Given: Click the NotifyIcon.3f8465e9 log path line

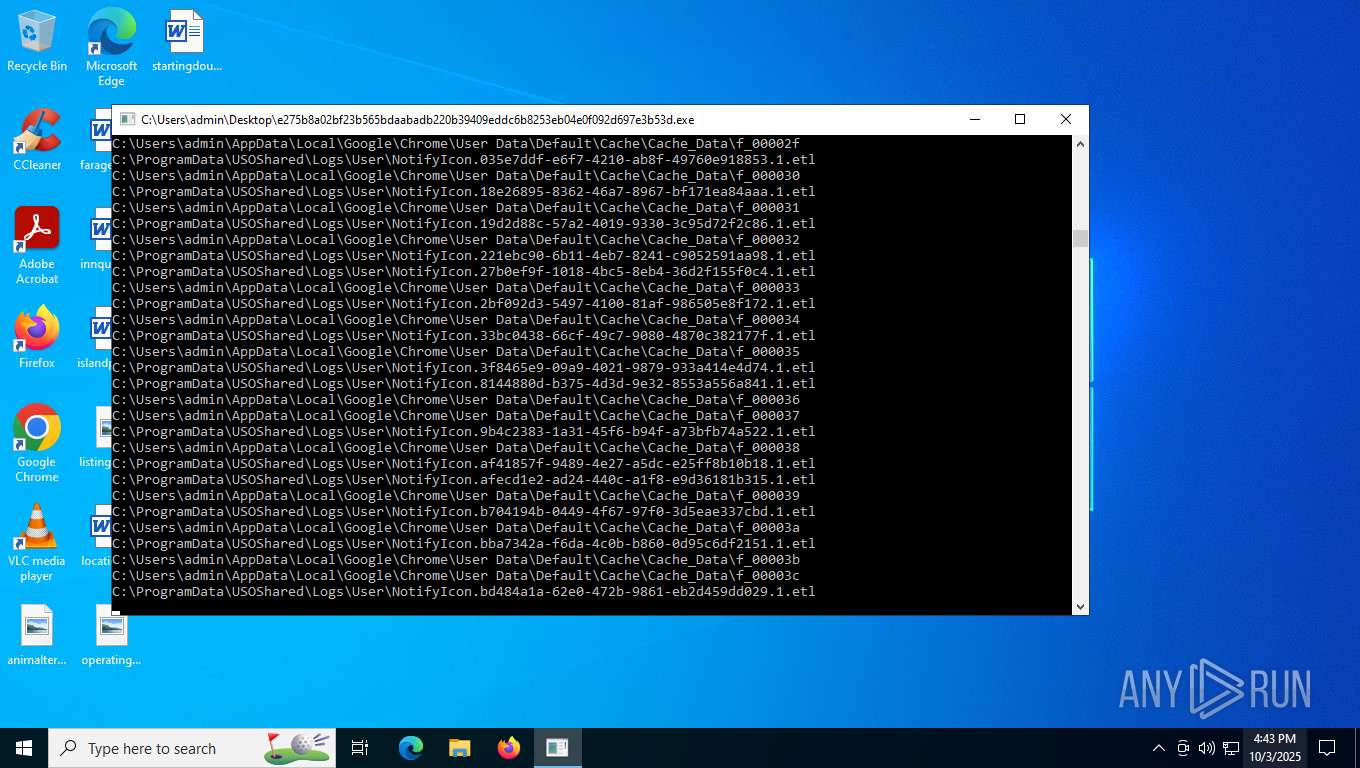Looking at the screenshot, I should tap(464, 368).
